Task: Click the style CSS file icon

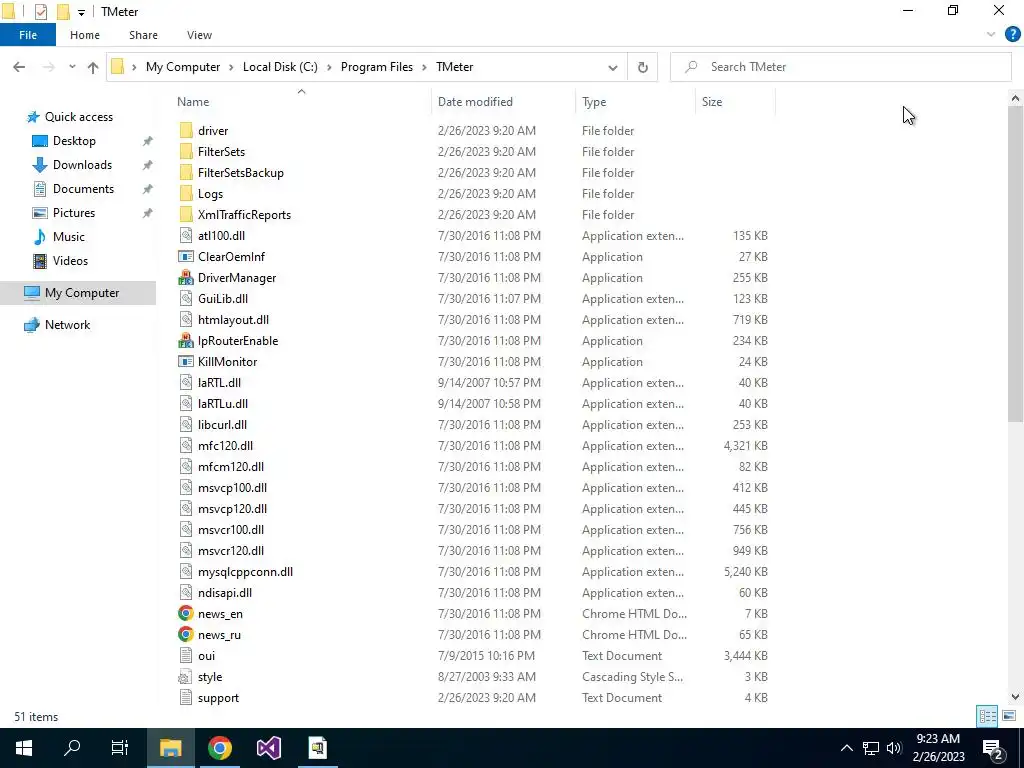Action: [x=186, y=677]
